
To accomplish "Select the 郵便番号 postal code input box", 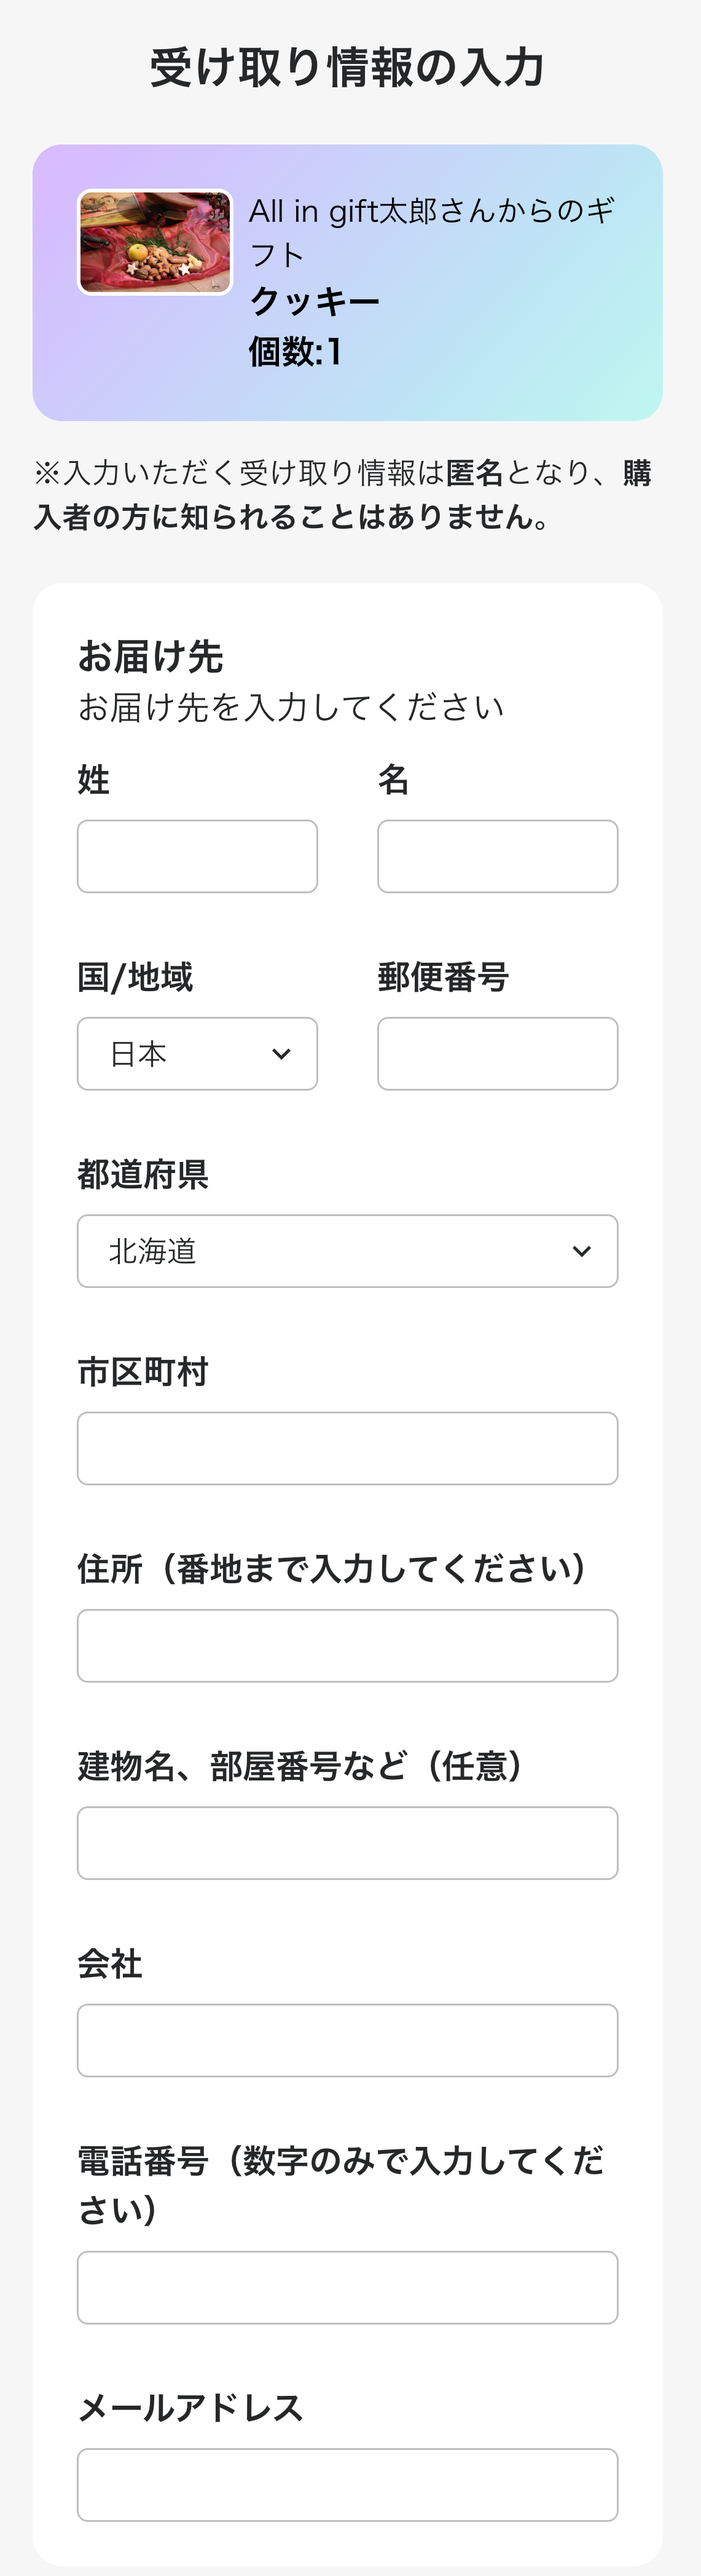I will pos(497,1054).
